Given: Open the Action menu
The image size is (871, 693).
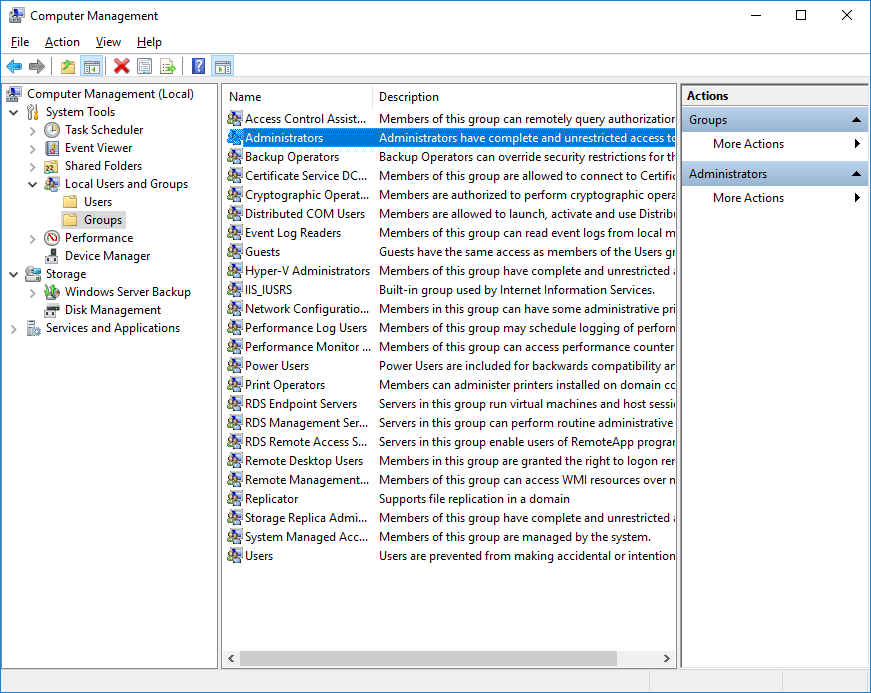Looking at the screenshot, I should [x=62, y=42].
